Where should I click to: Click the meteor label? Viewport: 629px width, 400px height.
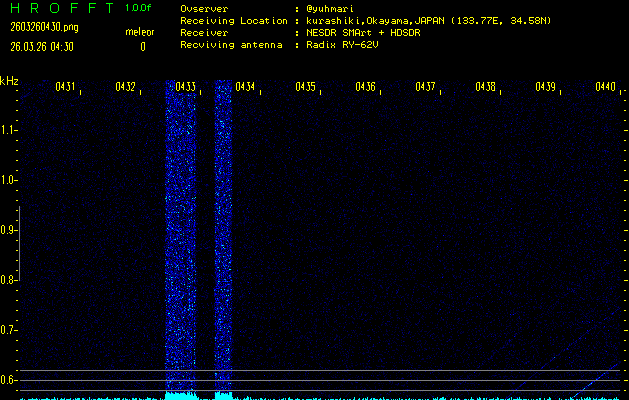pyautogui.click(x=140, y=33)
